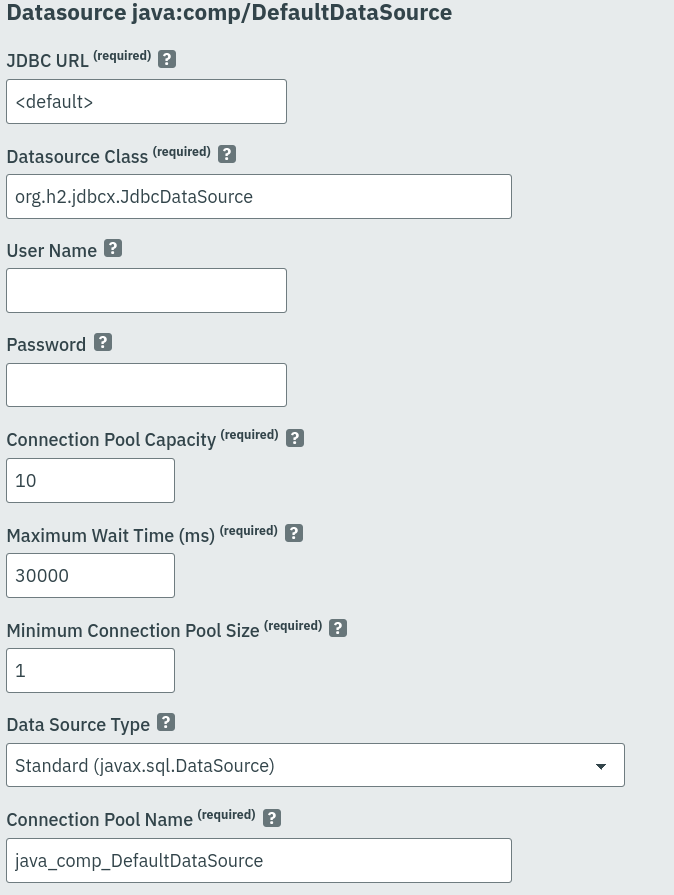Open help for Connection Pool Name

pyautogui.click(x=271, y=818)
